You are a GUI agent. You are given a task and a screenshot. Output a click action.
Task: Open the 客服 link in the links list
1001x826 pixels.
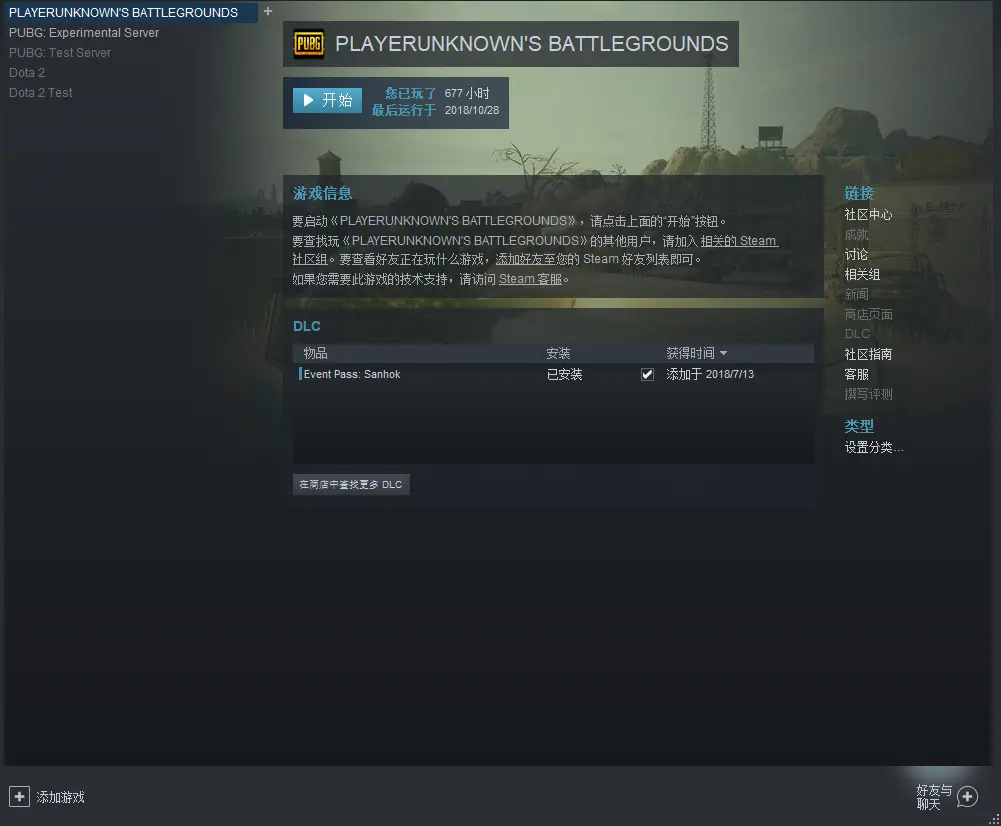(857, 374)
